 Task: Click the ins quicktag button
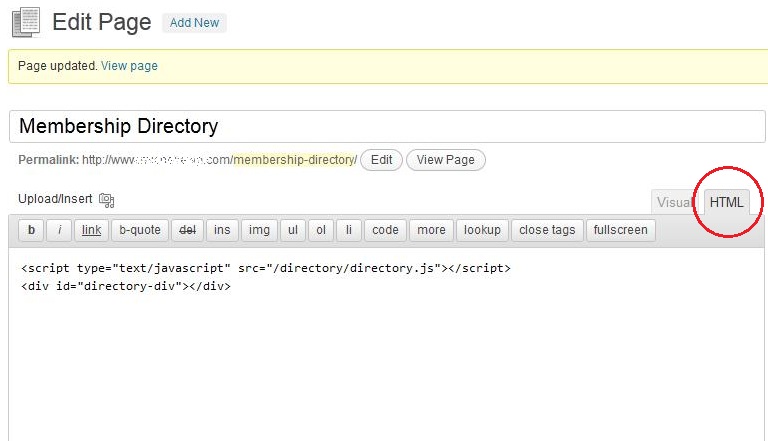222,230
